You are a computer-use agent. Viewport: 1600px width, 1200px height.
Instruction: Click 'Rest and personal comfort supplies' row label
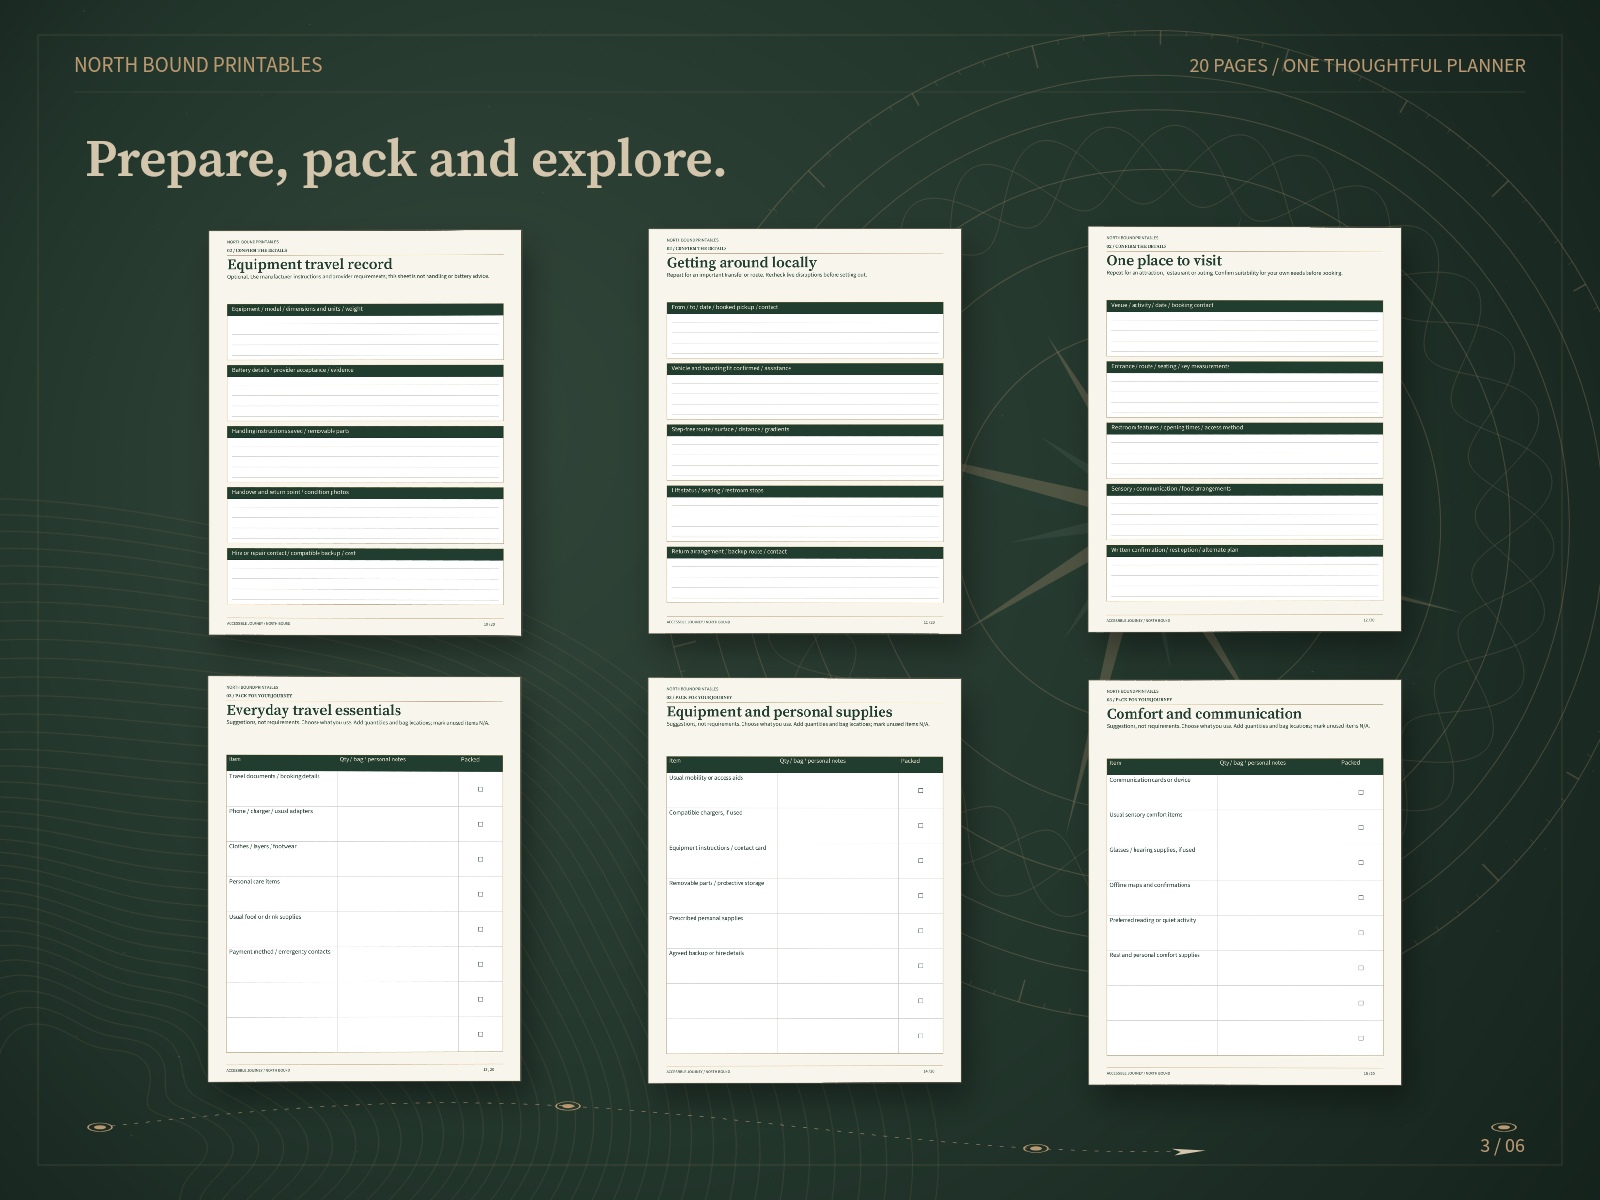(1154, 955)
